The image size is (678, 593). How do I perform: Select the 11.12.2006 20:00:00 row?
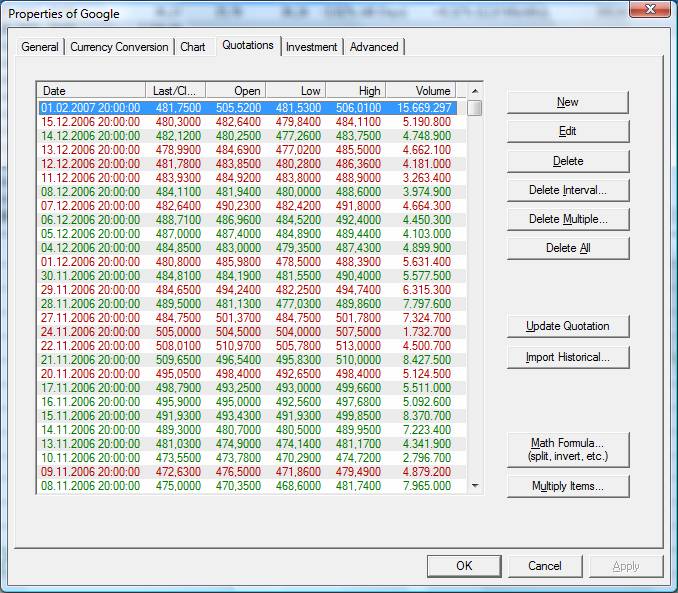click(252, 178)
